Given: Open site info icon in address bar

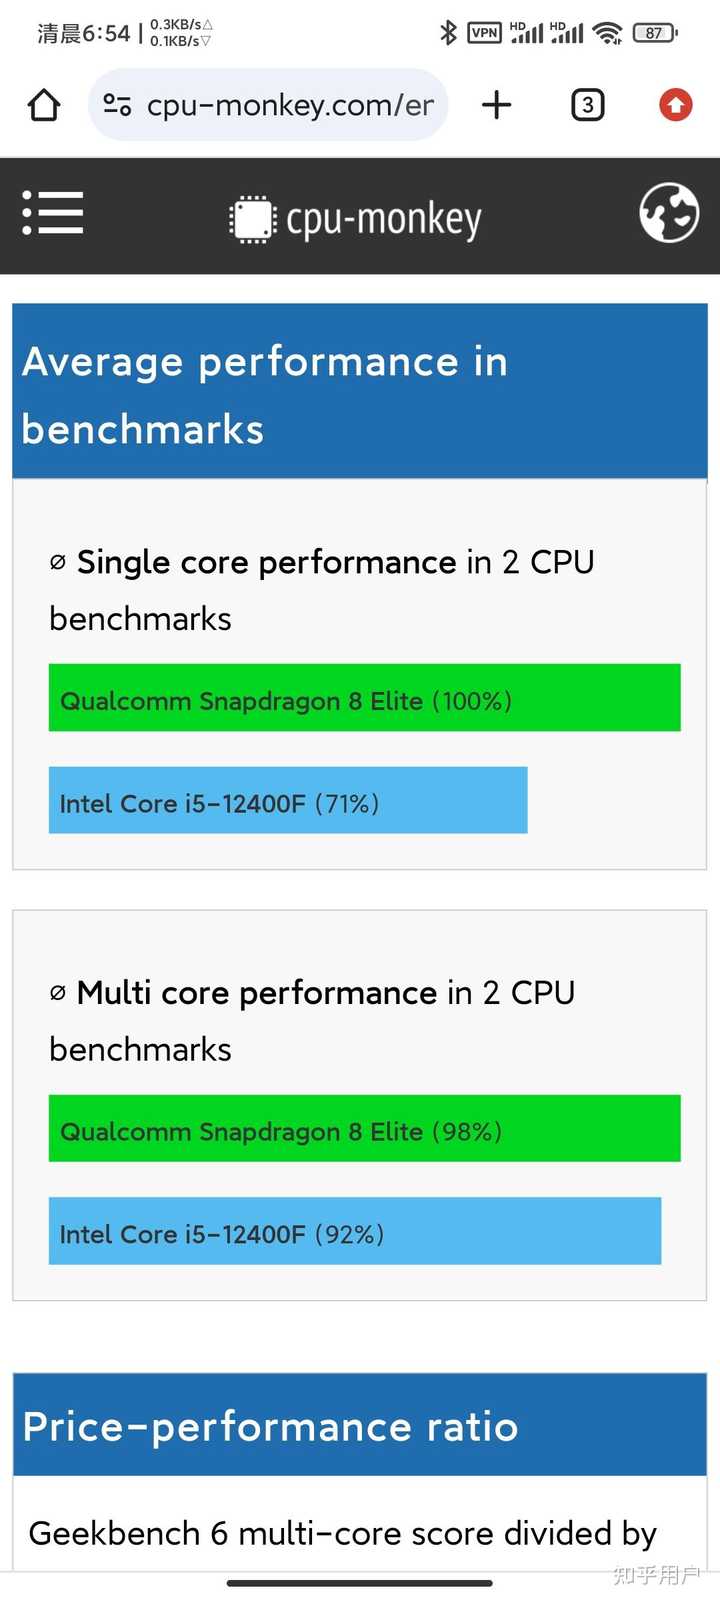Looking at the screenshot, I should (x=118, y=105).
